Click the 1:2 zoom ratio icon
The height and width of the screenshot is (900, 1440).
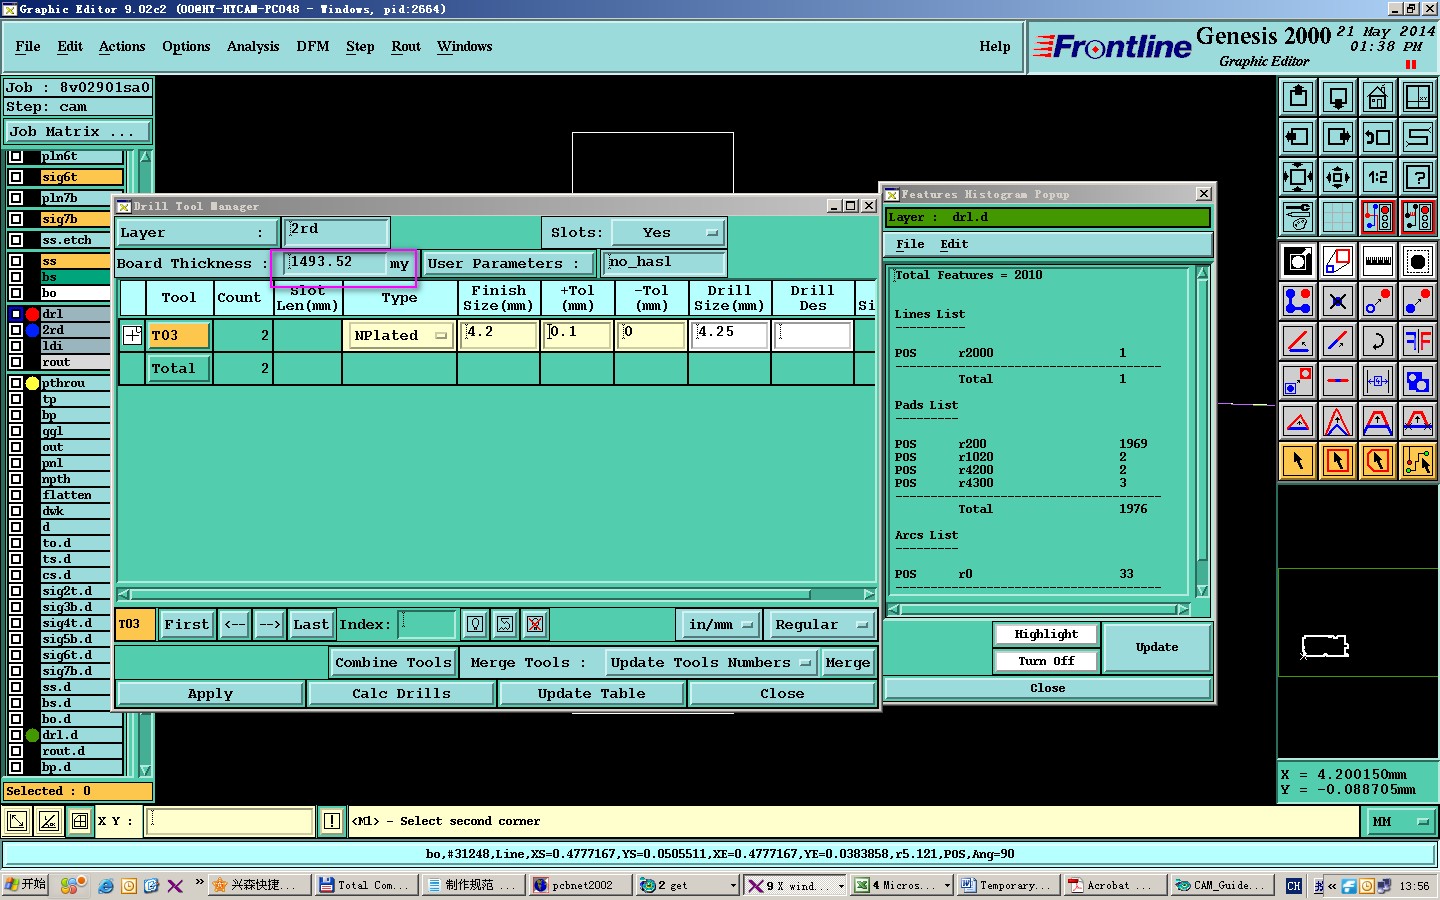pyautogui.click(x=1378, y=177)
